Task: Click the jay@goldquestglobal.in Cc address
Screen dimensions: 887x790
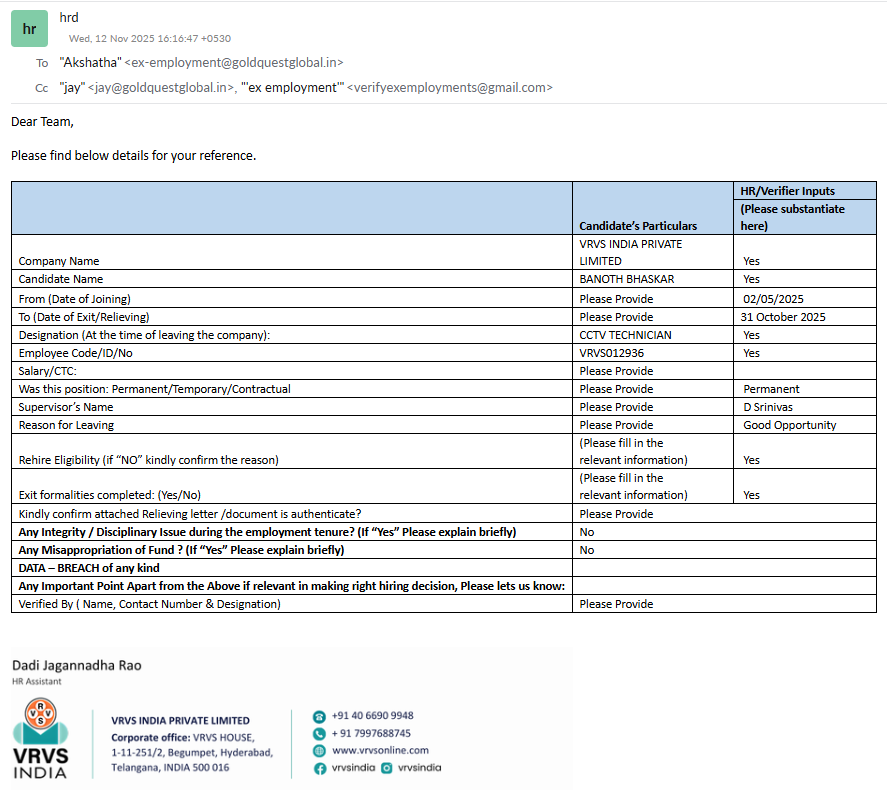Action: [161, 88]
